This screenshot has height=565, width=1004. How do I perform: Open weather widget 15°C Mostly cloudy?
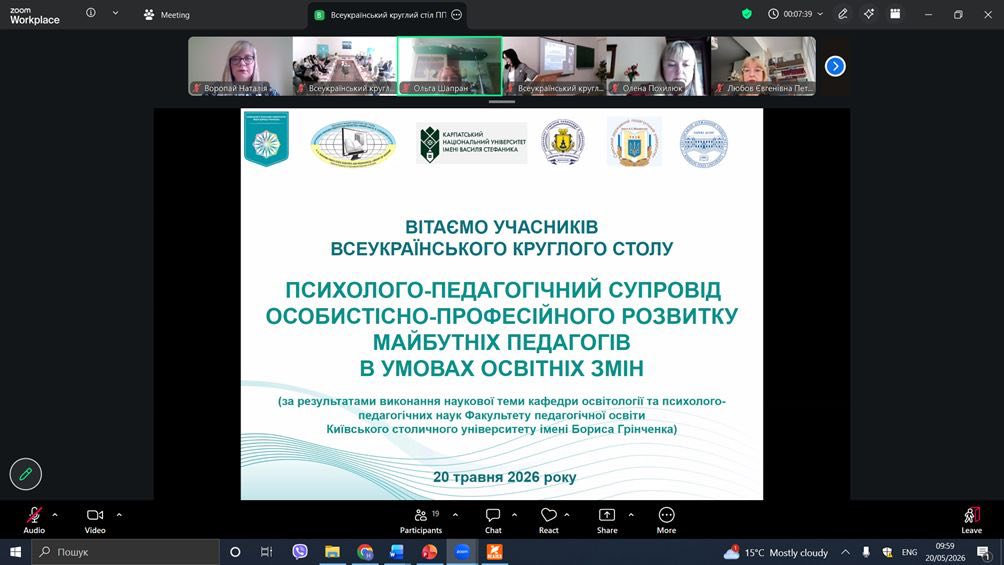pyautogui.click(x=775, y=552)
